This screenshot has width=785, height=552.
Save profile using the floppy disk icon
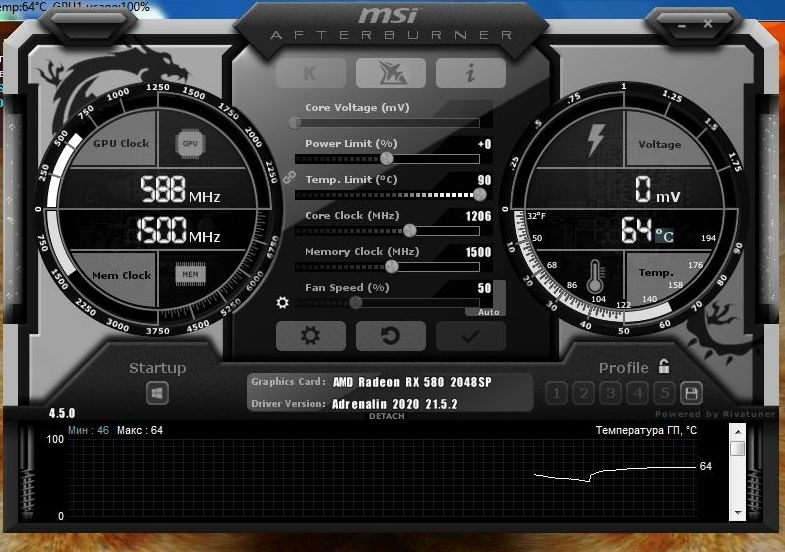[691, 393]
